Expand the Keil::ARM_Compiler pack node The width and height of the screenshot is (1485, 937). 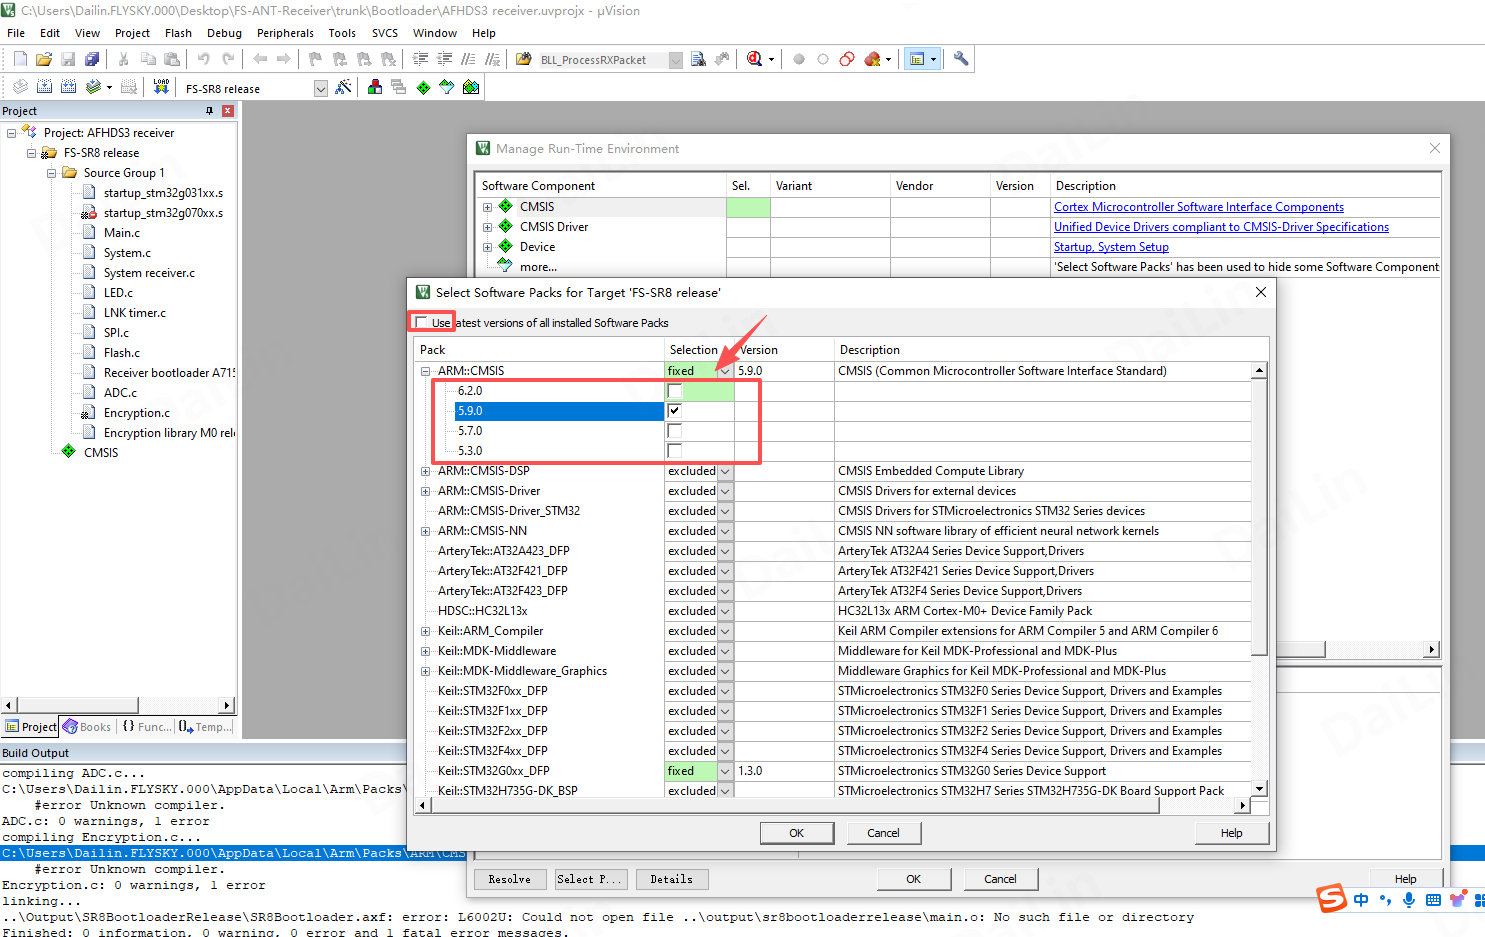[425, 631]
